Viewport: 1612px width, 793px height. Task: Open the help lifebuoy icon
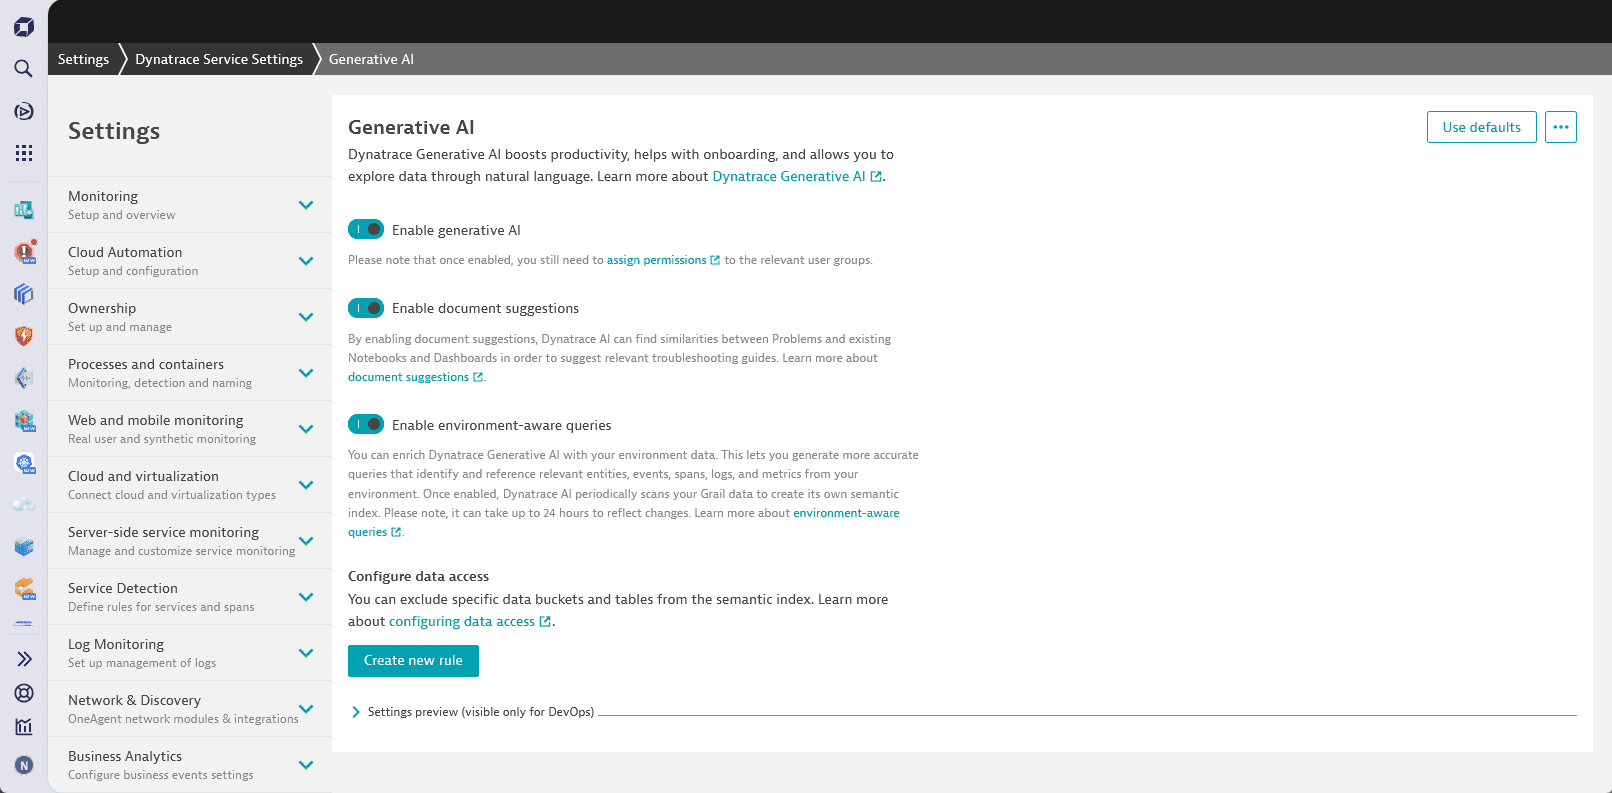[x=24, y=693]
